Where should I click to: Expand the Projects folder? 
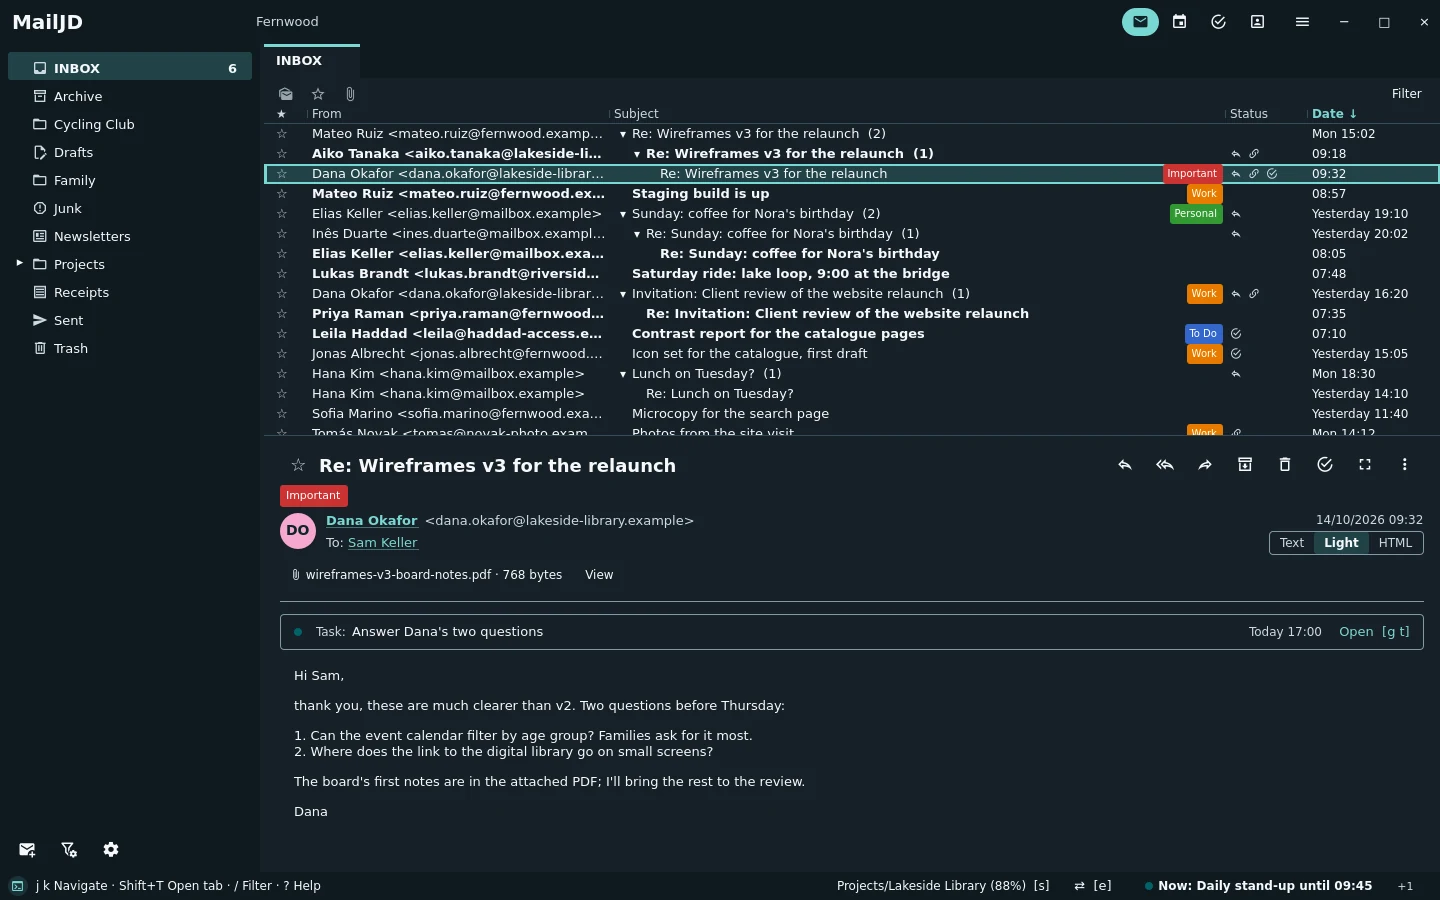pyautogui.click(x=19, y=263)
